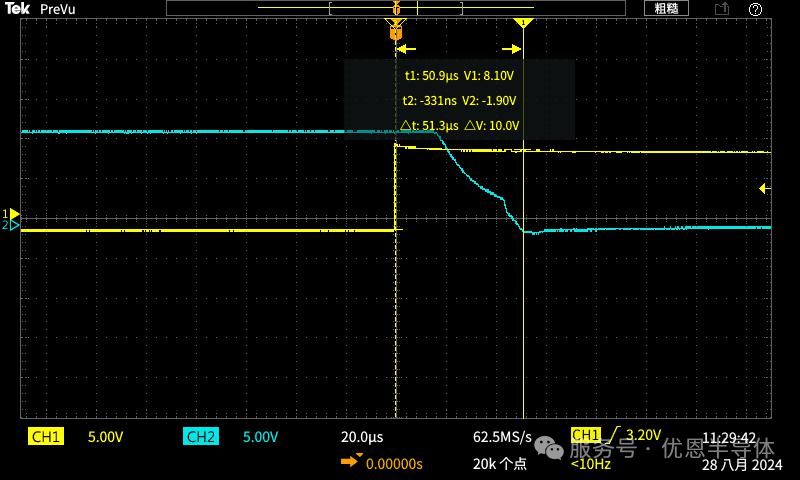Select the cyan CH2 channel badge
Viewport: 800px width, 480px height.
(x=200, y=437)
